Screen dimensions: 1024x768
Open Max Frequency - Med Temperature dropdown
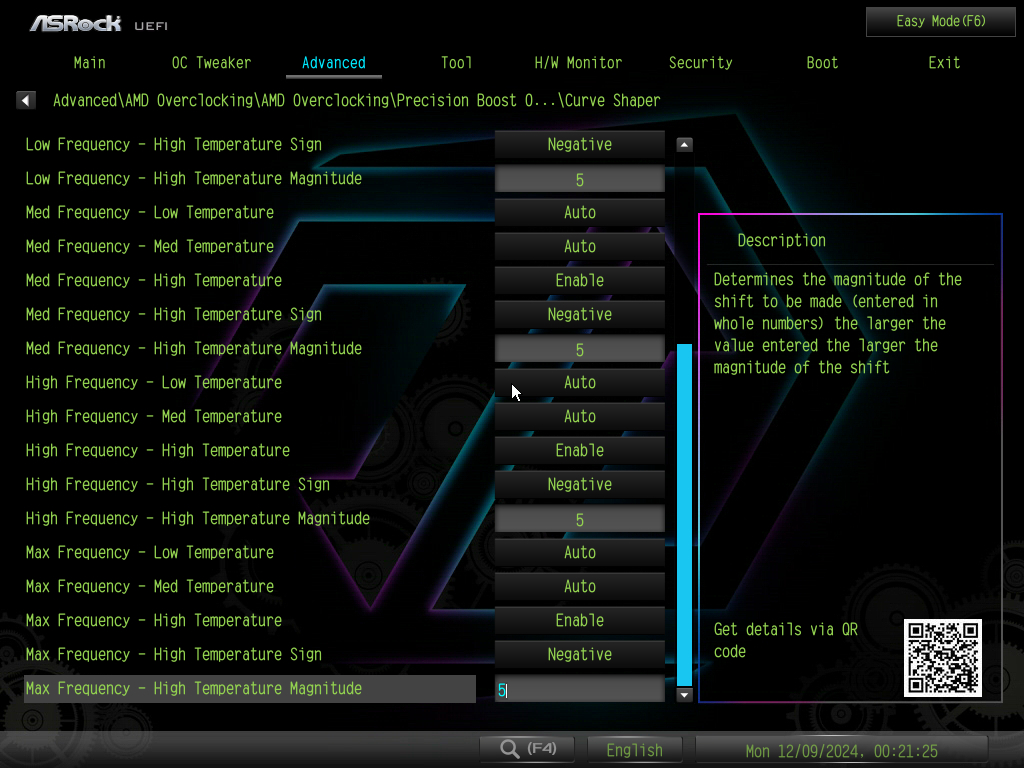coord(579,586)
